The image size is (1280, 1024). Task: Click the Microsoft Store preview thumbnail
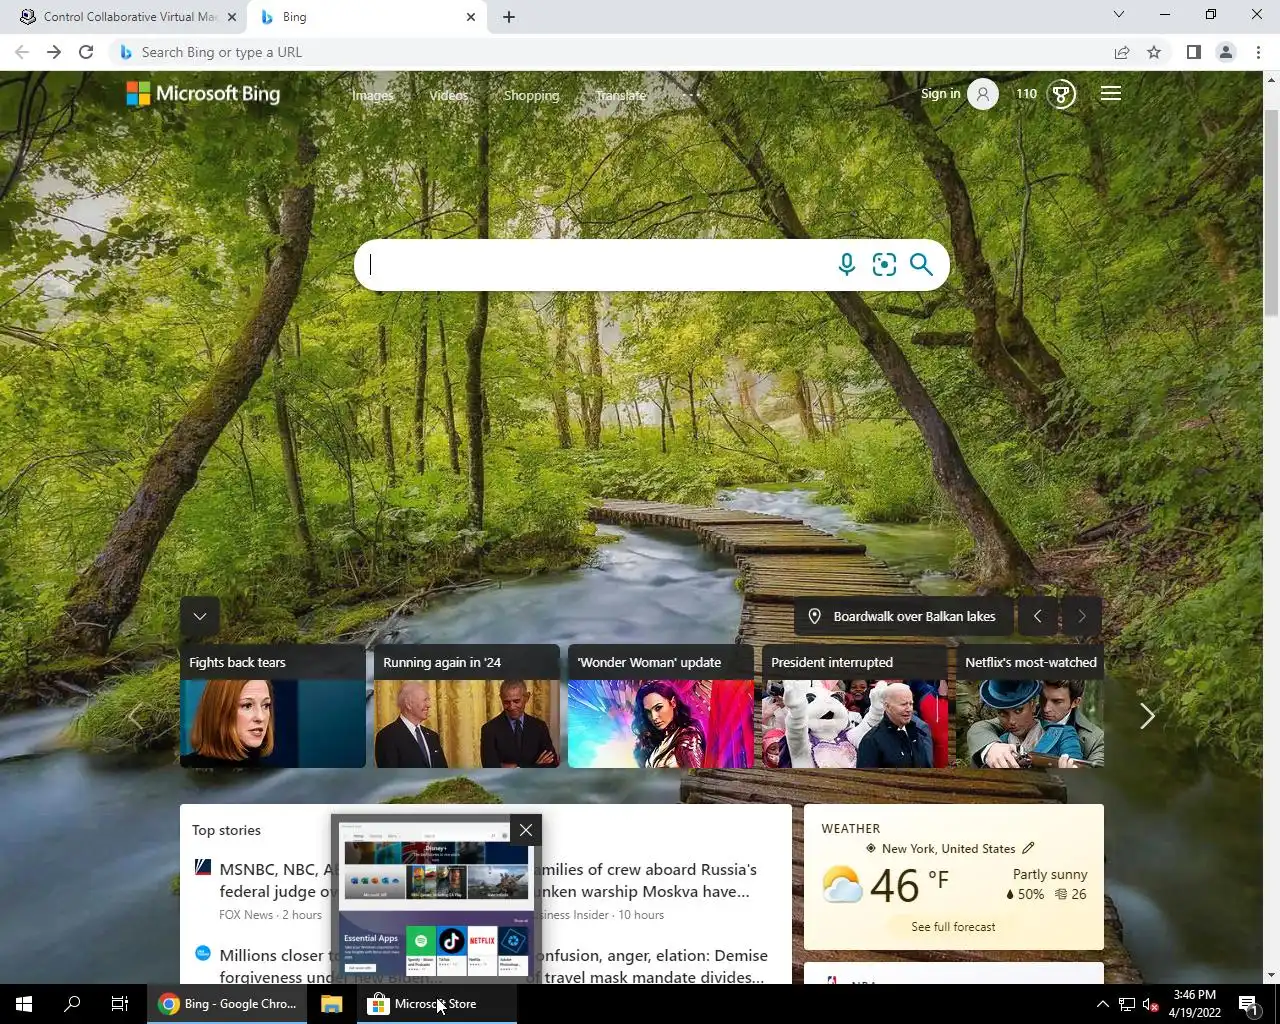434,898
